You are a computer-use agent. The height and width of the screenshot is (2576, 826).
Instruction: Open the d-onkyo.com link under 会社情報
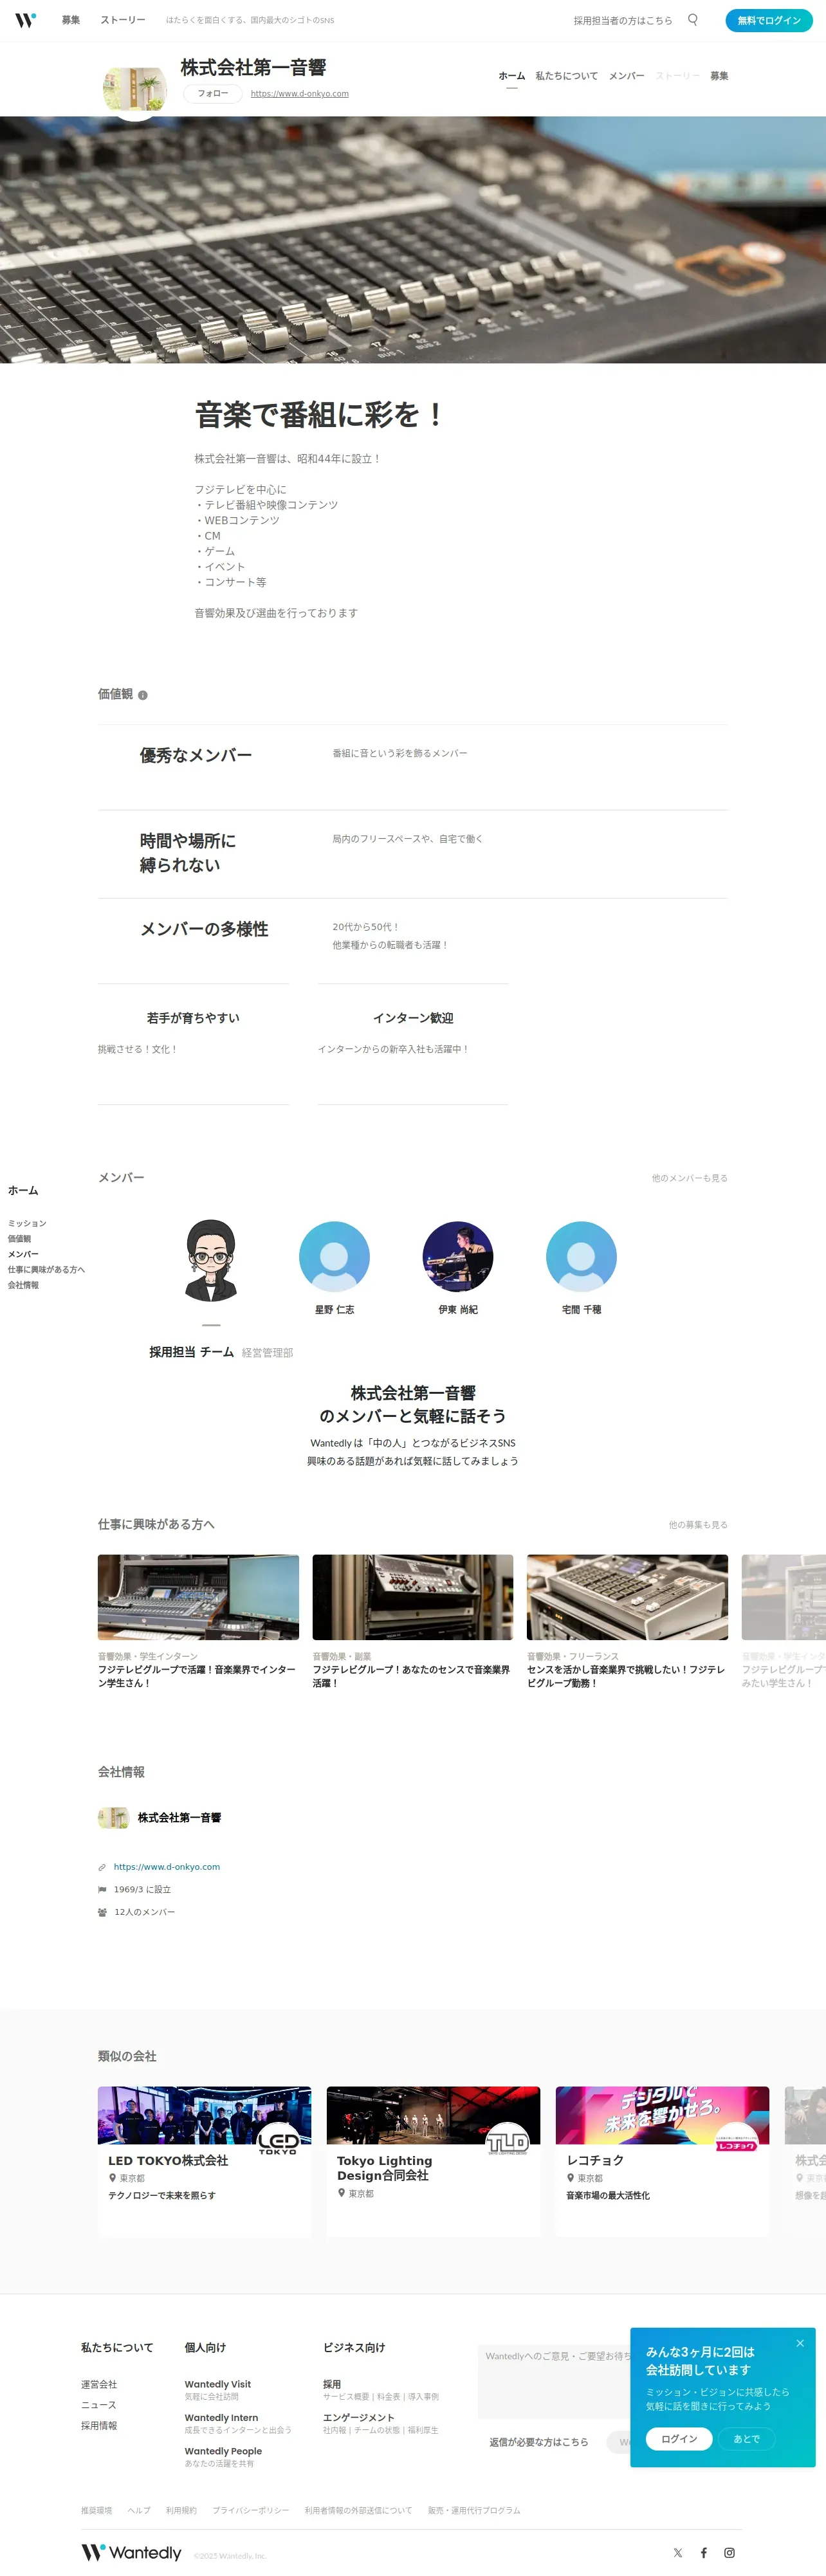pyautogui.click(x=167, y=1867)
